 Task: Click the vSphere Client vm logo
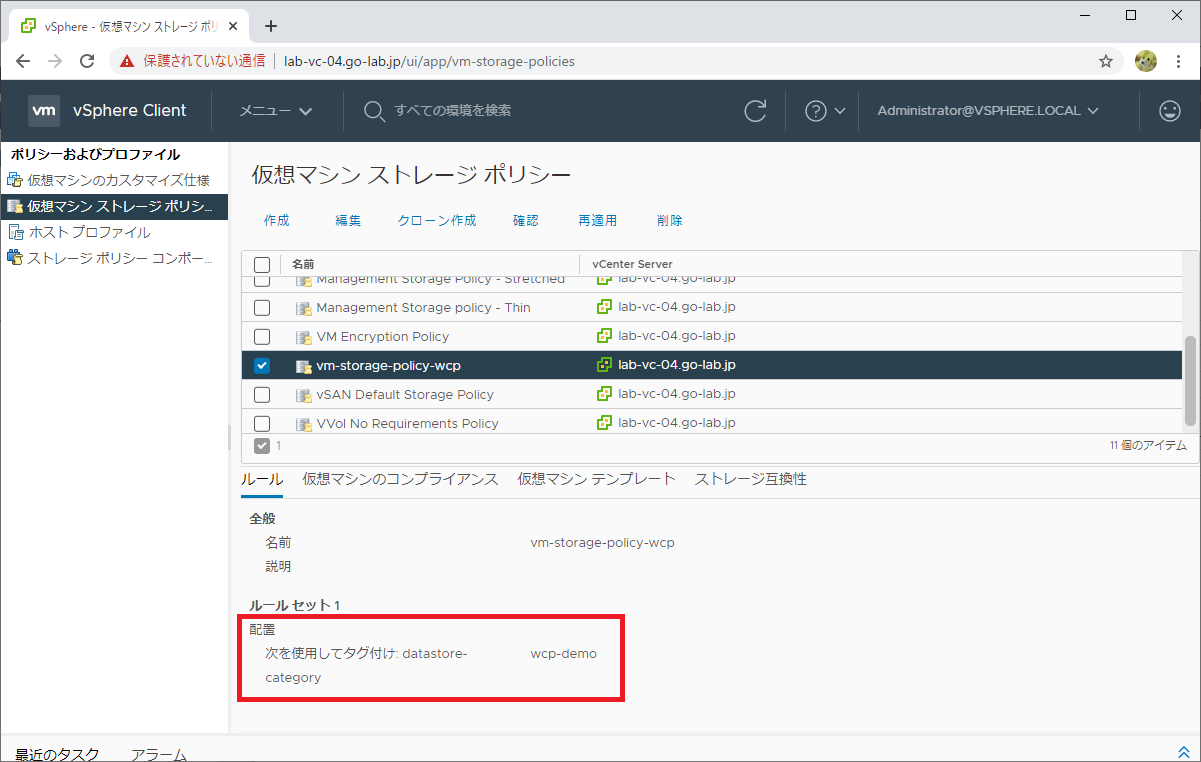44,111
